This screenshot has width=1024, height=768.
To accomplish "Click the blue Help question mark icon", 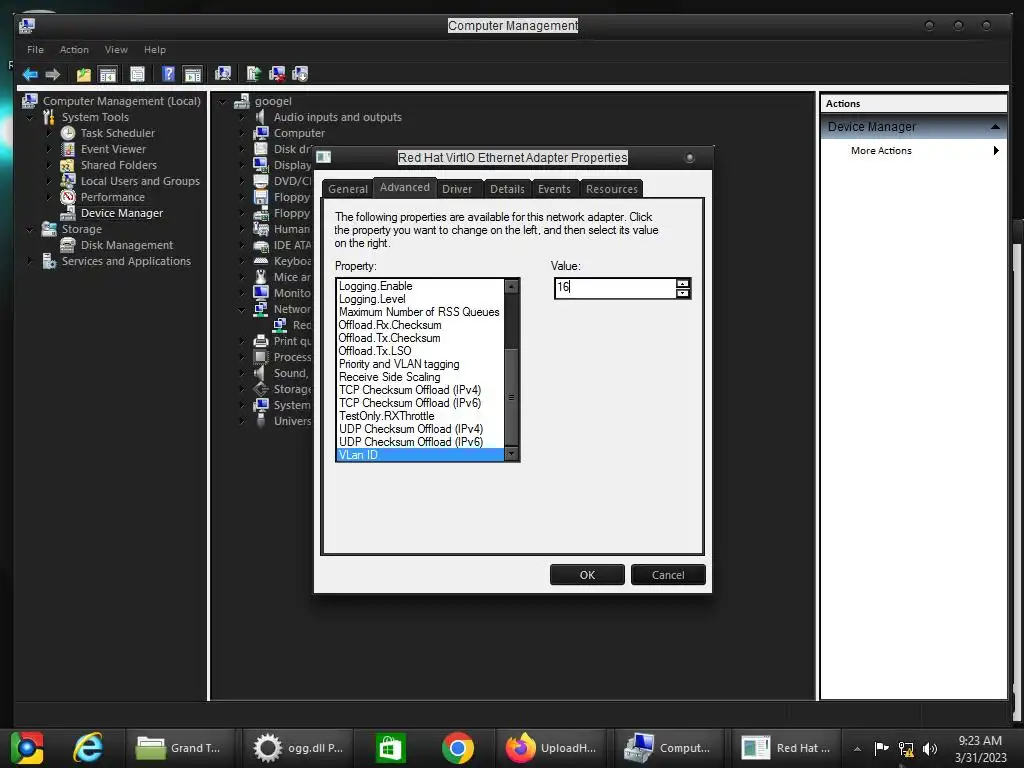I will tap(168, 74).
